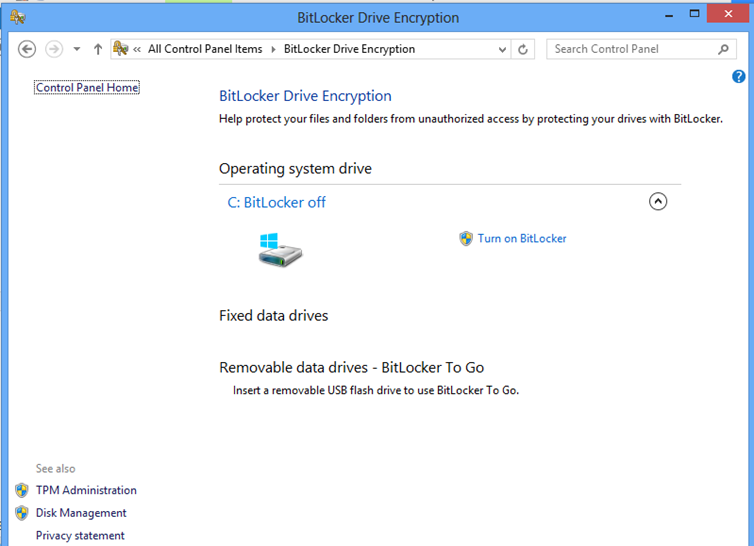Collapse the C: drive section chevron
This screenshot has height=546, width=754.
658,202
